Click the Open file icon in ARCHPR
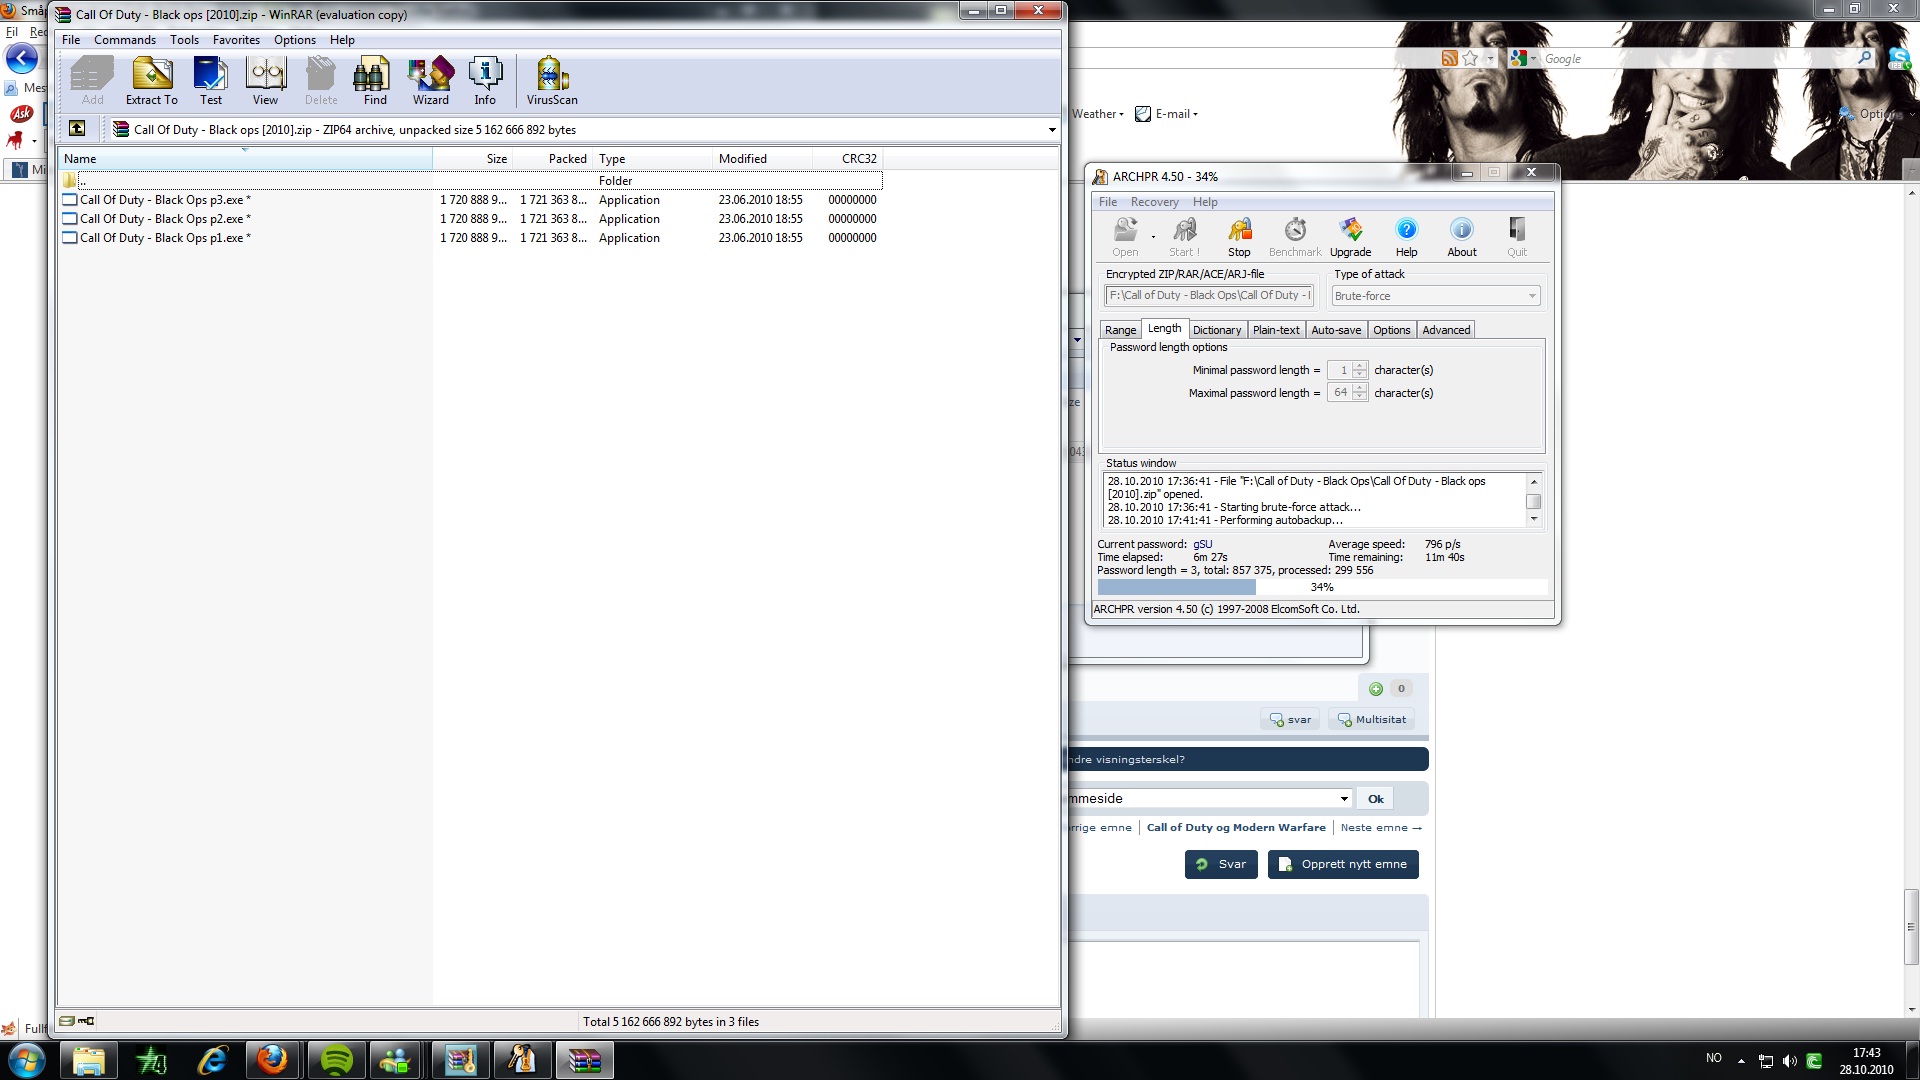This screenshot has height=1080, width=1920. click(1125, 238)
